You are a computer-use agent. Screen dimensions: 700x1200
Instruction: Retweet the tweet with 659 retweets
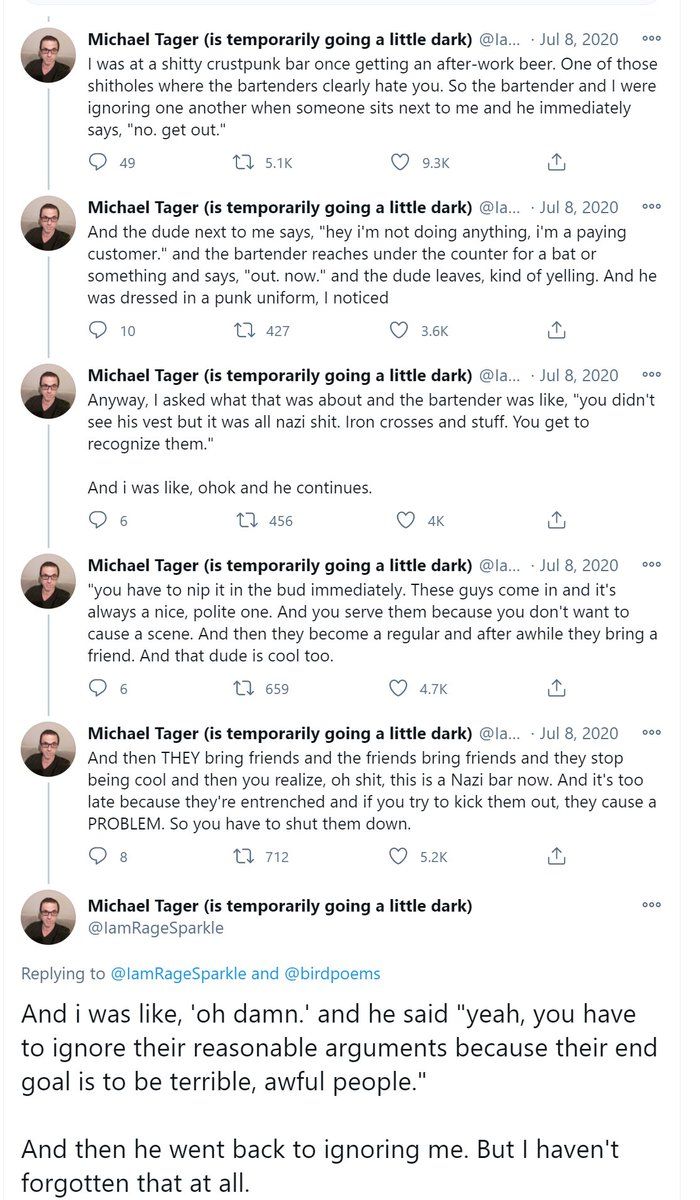pyautogui.click(x=243, y=688)
